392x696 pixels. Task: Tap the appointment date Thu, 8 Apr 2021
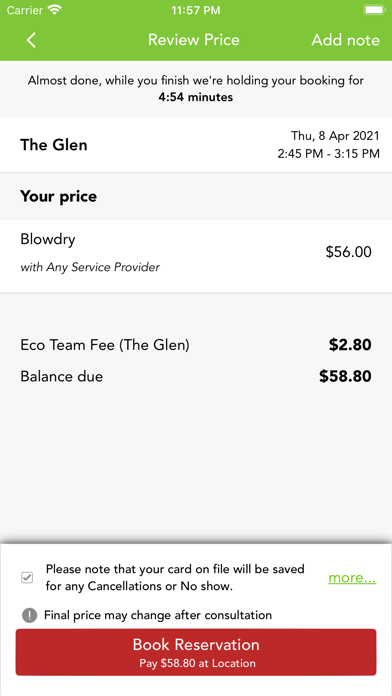[335, 135]
